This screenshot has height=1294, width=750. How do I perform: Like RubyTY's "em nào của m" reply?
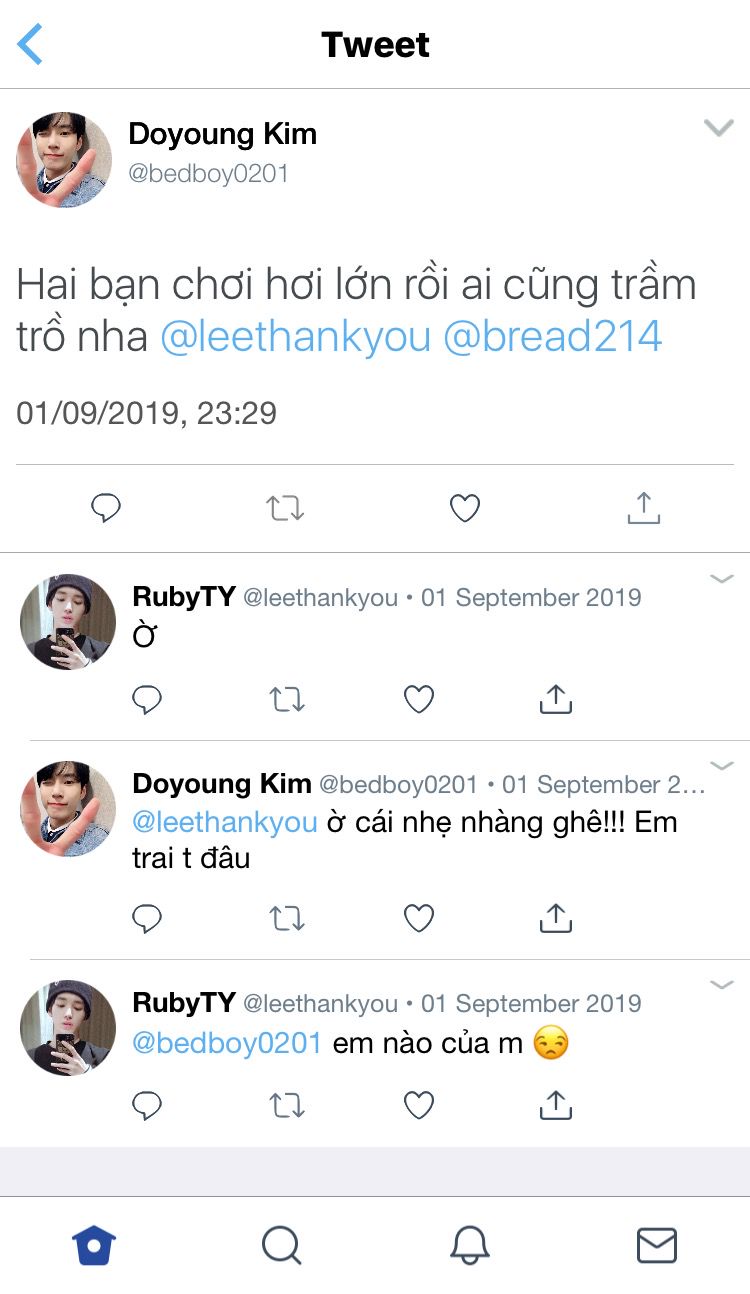pyautogui.click(x=418, y=1105)
